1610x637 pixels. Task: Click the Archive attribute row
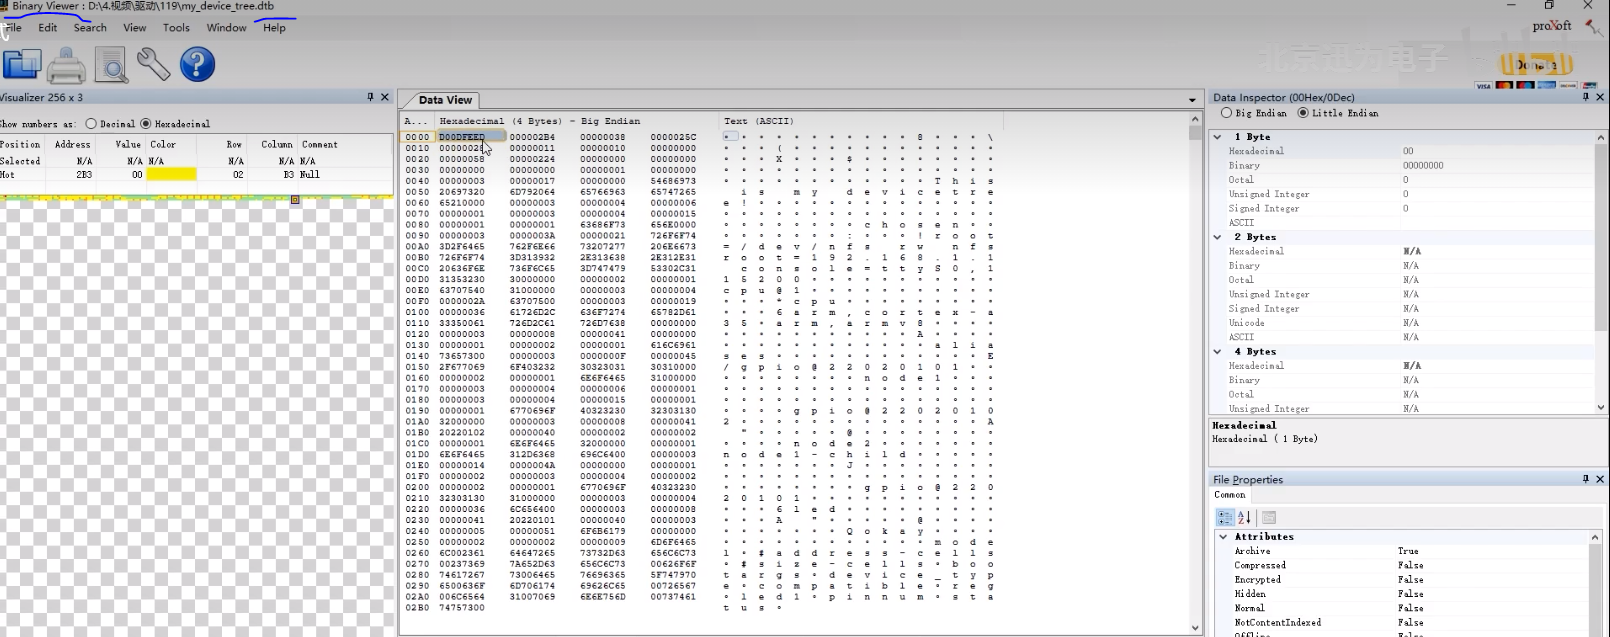1400,551
